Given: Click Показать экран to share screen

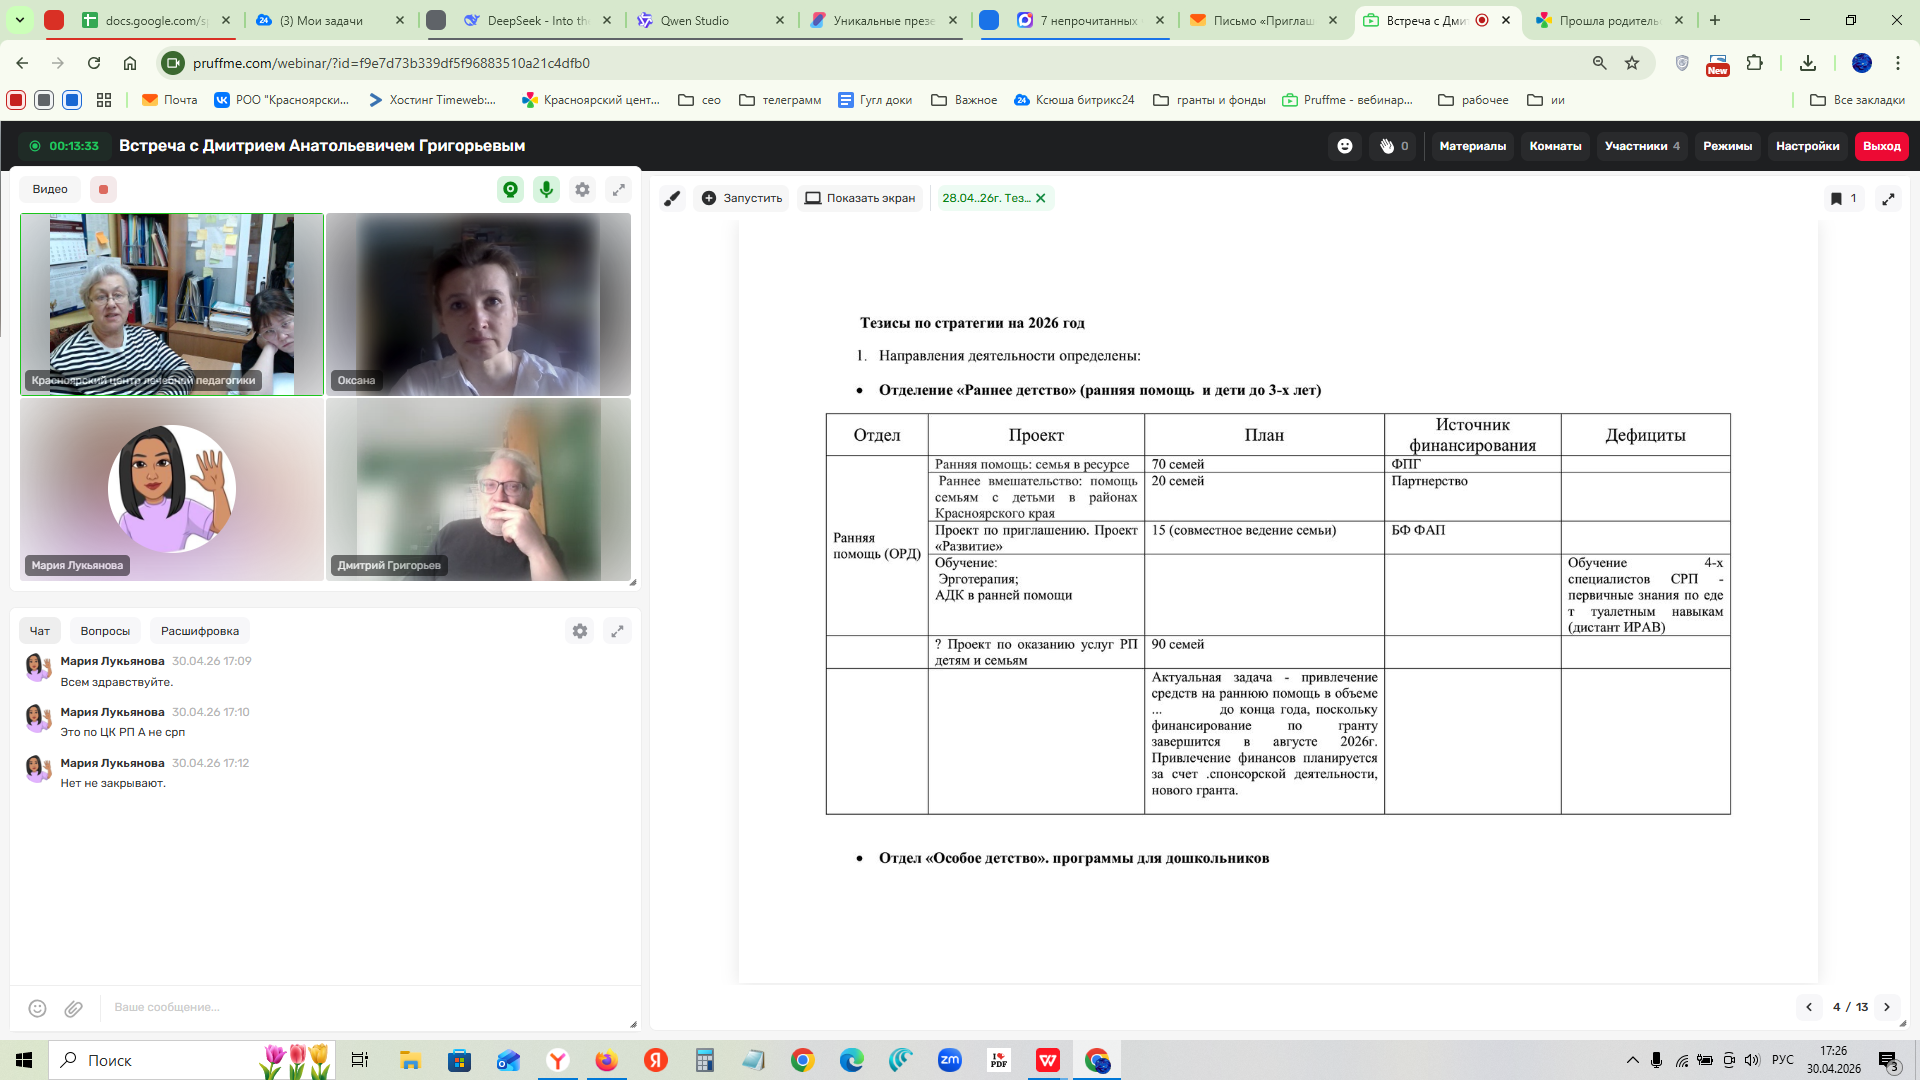Looking at the screenshot, I should coord(860,198).
